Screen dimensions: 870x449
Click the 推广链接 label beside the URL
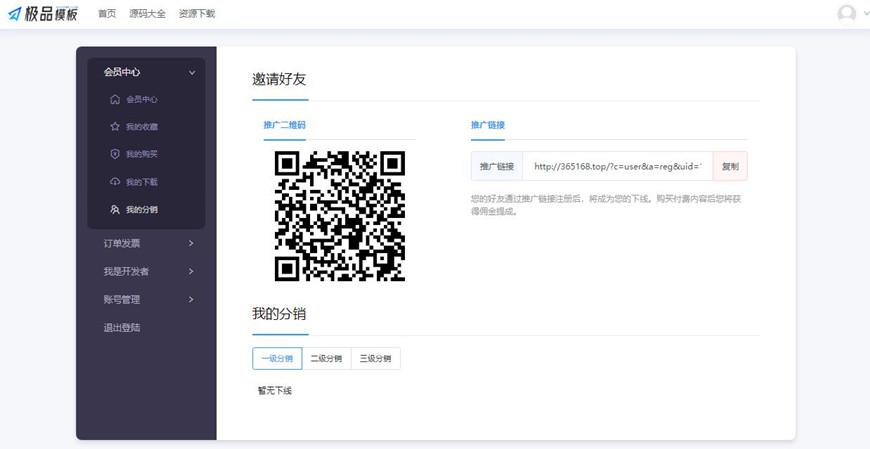pos(497,166)
